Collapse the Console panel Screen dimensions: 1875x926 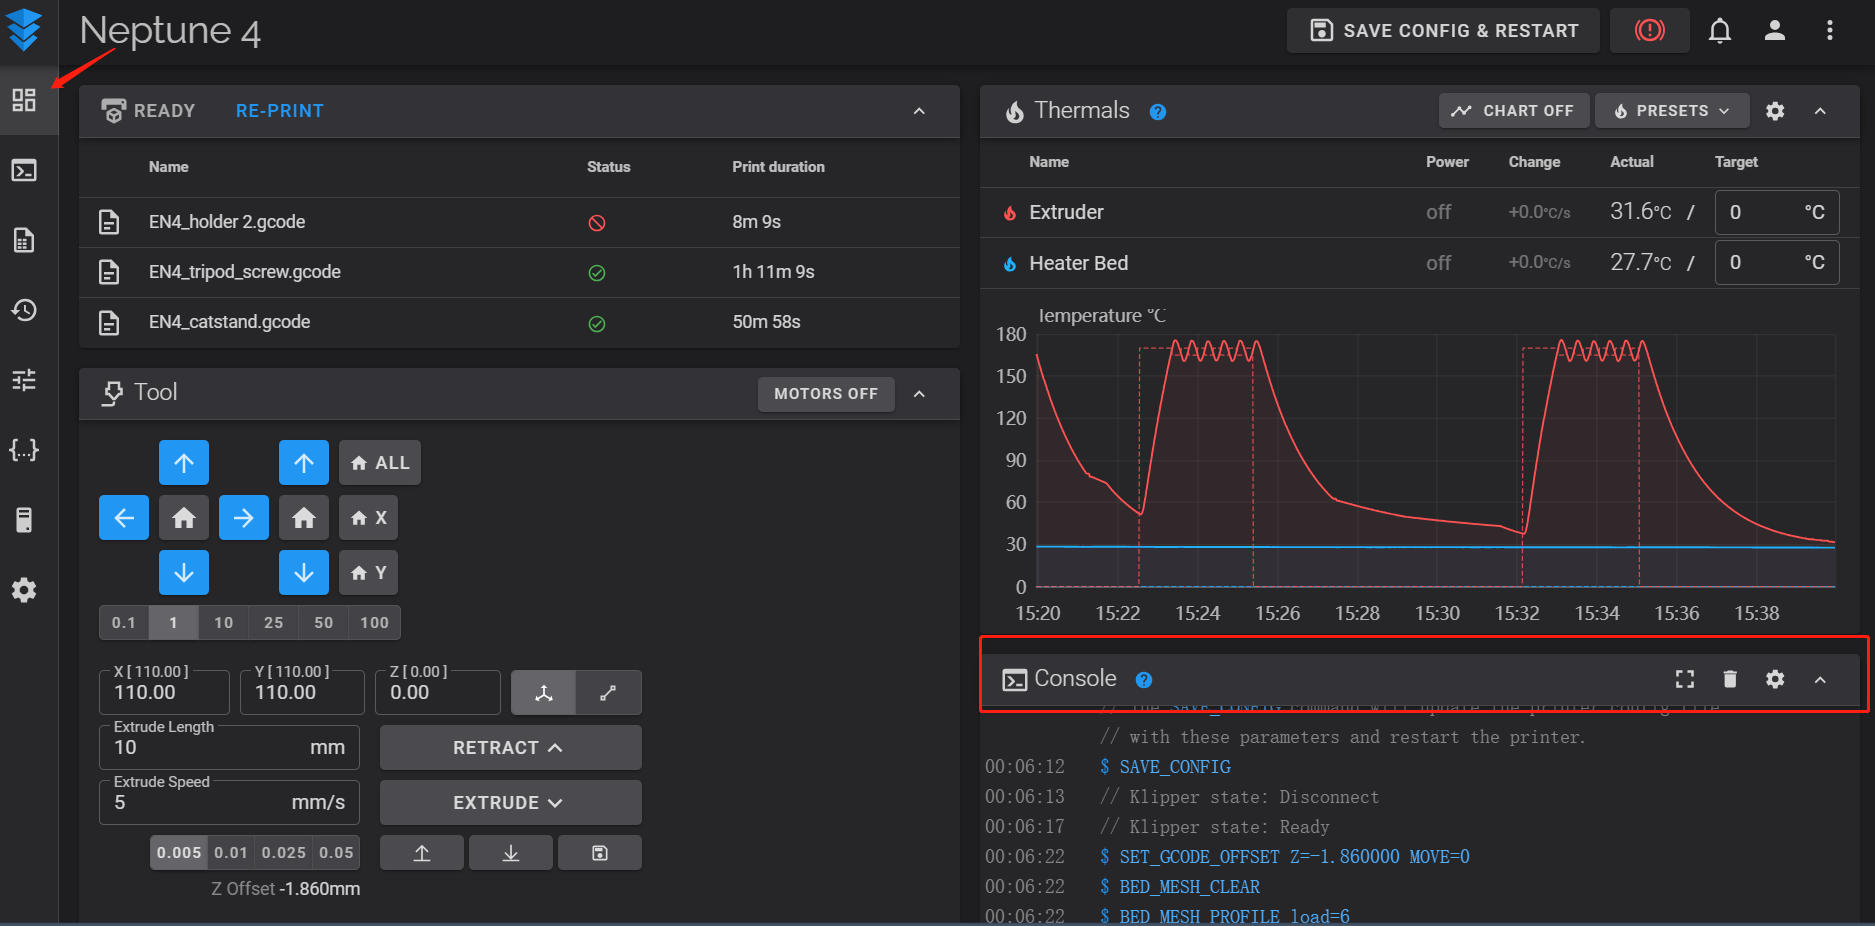pos(1820,679)
